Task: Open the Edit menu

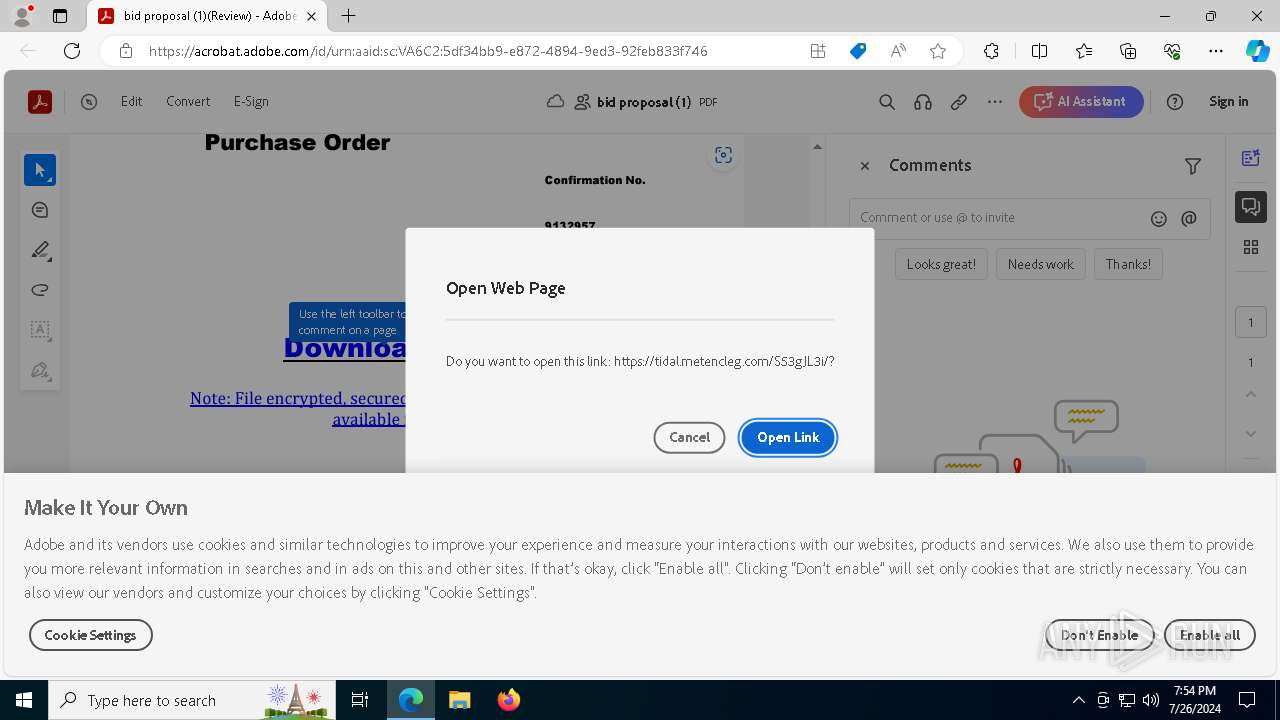Action: click(131, 101)
